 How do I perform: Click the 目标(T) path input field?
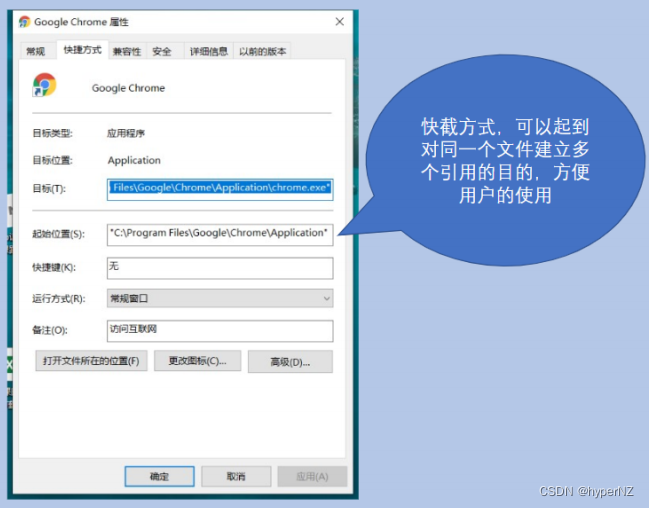[x=220, y=190]
